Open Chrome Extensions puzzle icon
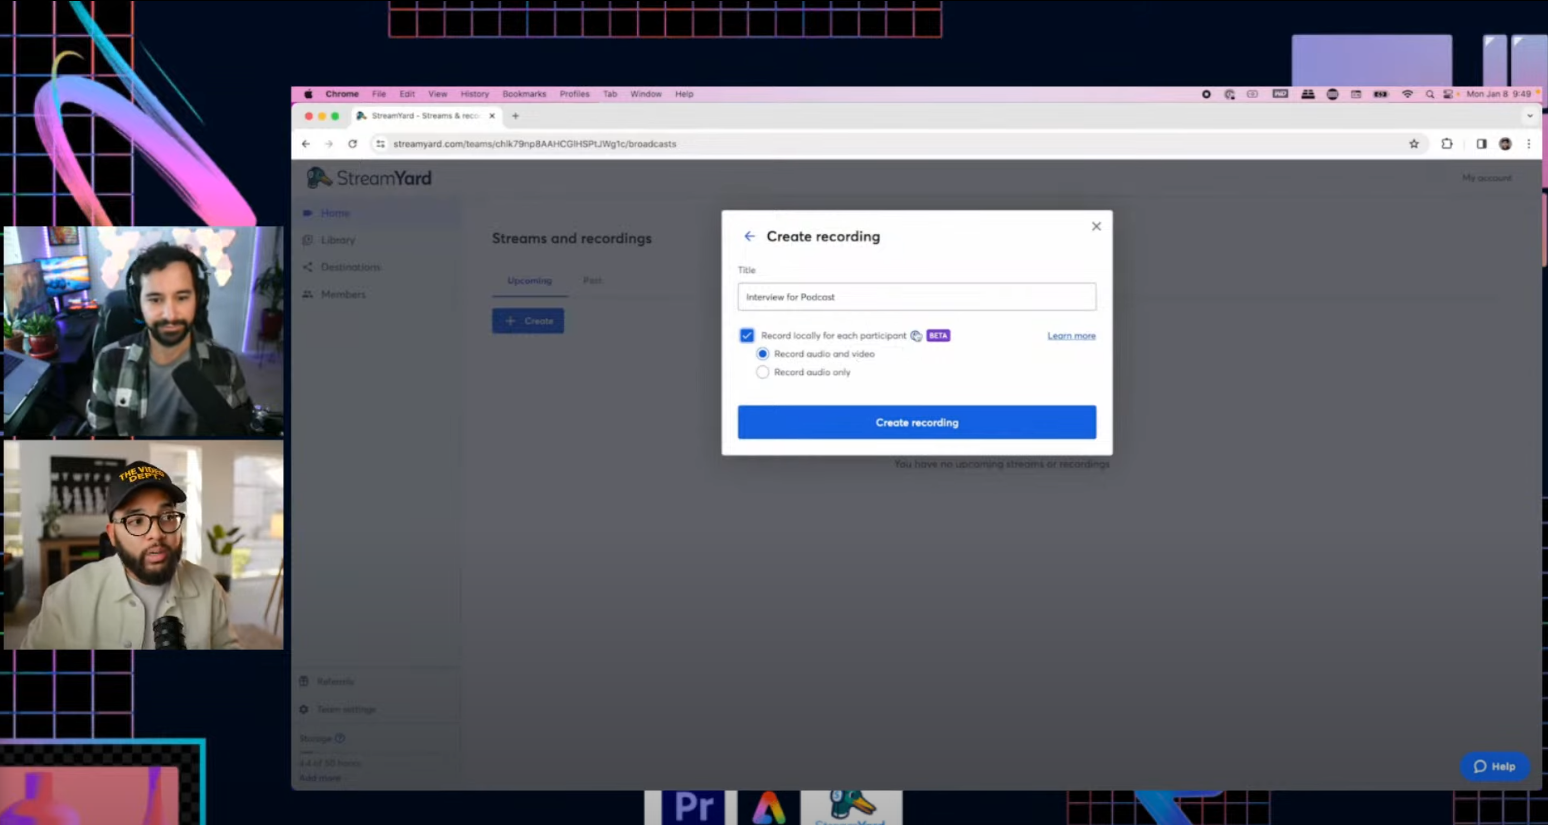 [x=1447, y=144]
